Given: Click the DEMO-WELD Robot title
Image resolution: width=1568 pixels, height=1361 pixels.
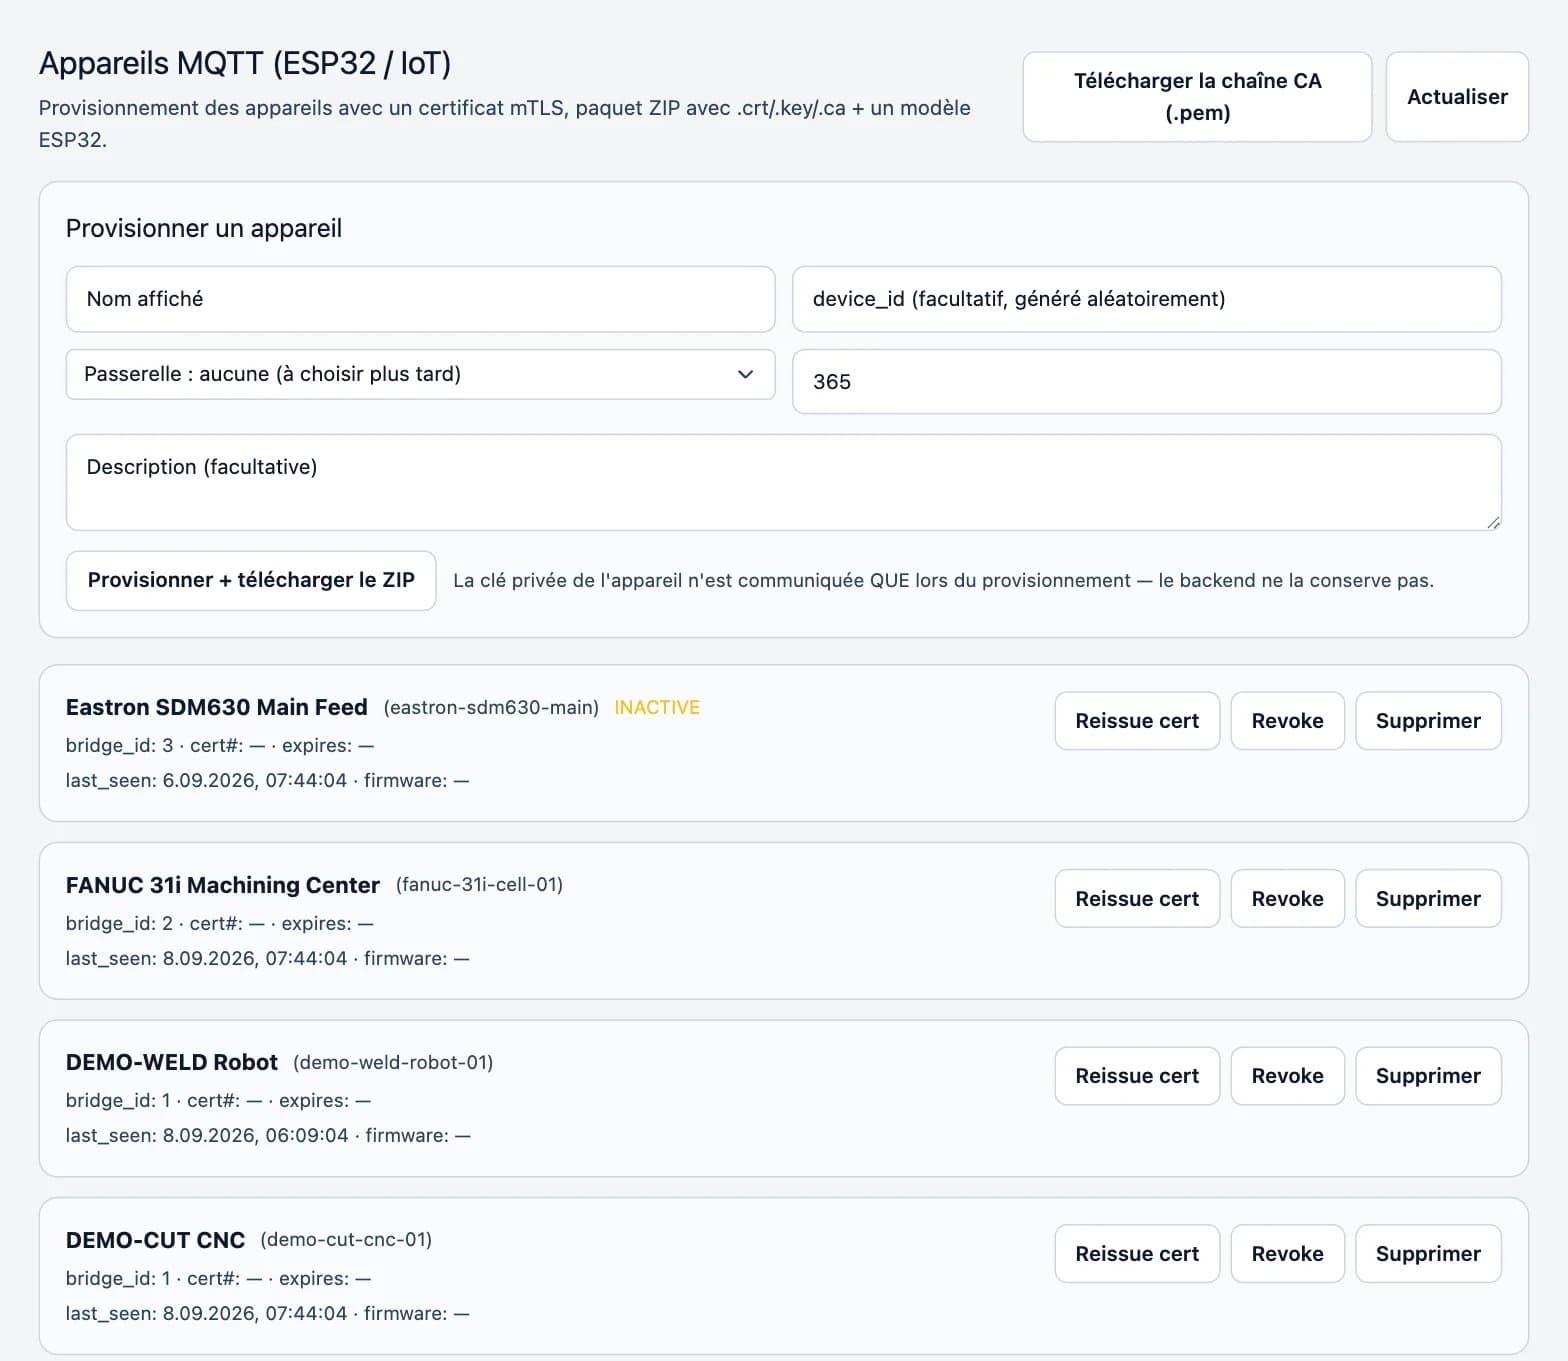Looking at the screenshot, I should [x=172, y=1062].
